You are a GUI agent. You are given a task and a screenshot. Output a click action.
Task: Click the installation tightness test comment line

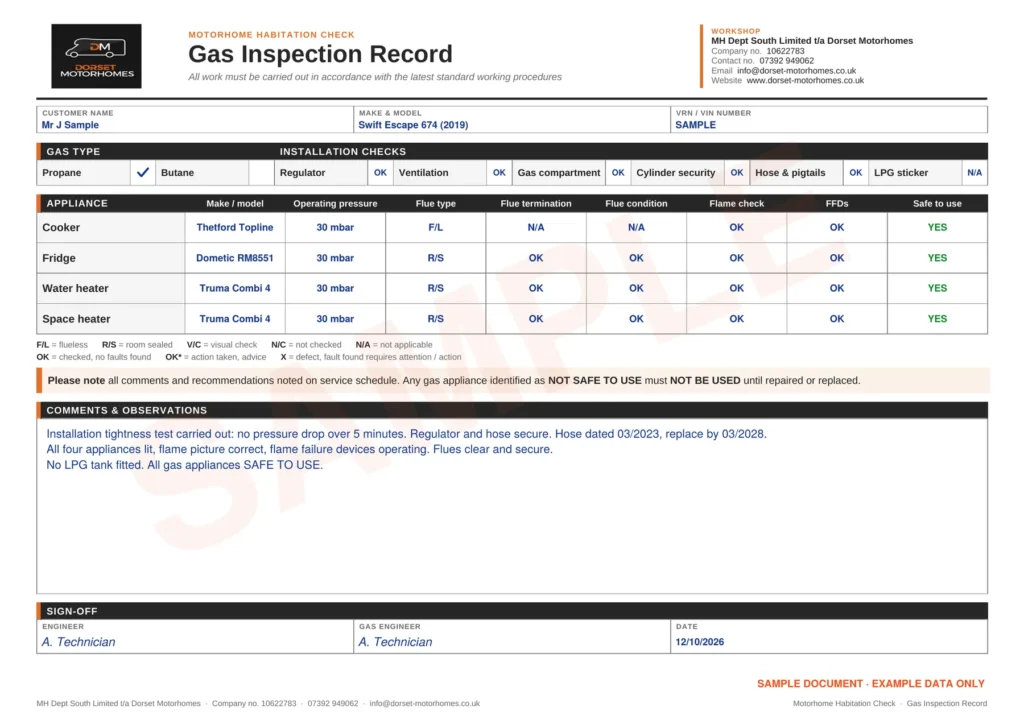[406, 433]
